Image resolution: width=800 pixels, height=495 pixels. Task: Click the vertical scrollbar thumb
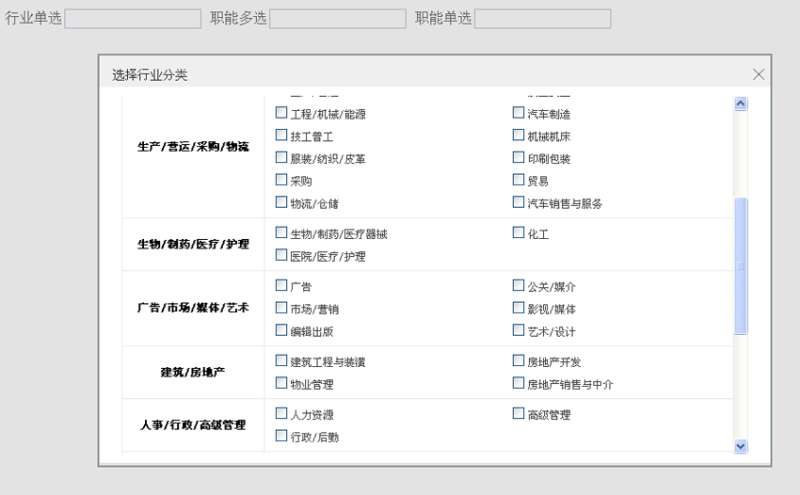(741, 266)
